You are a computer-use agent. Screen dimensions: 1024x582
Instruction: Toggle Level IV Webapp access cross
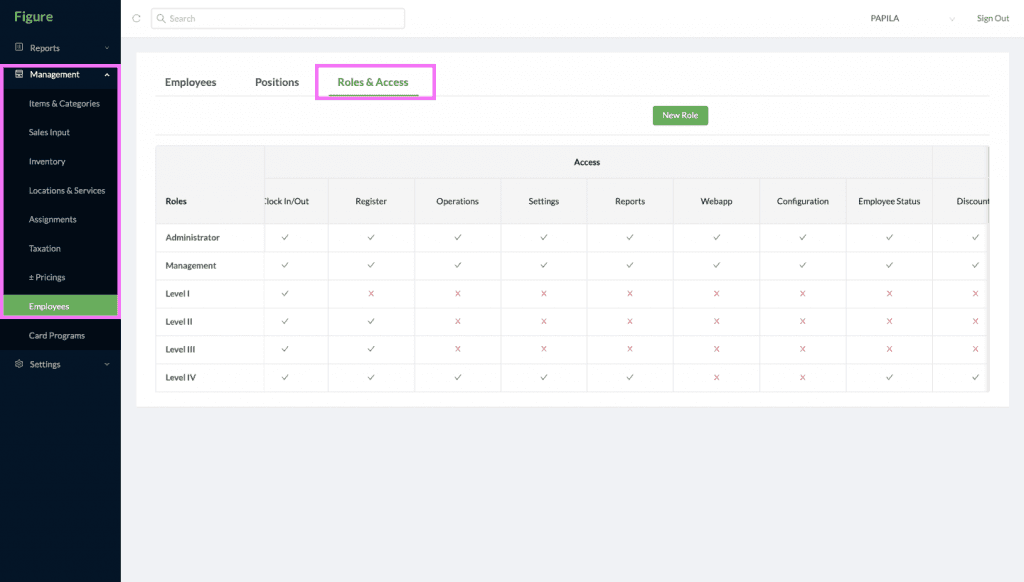716,378
